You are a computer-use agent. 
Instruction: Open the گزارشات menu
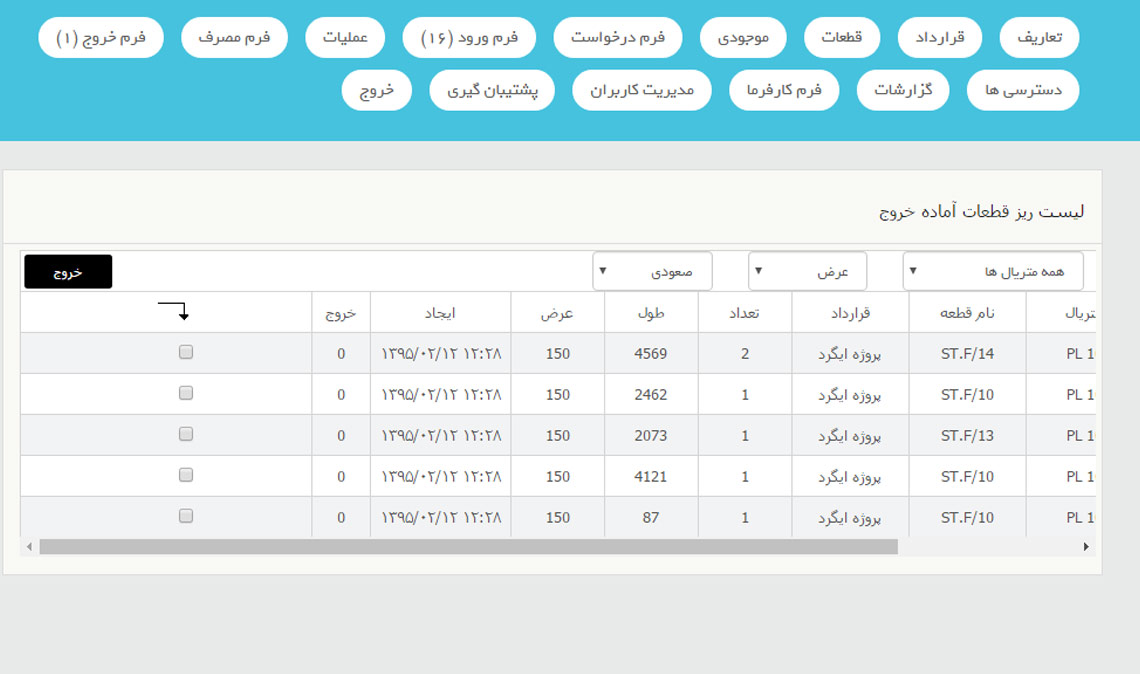(903, 90)
